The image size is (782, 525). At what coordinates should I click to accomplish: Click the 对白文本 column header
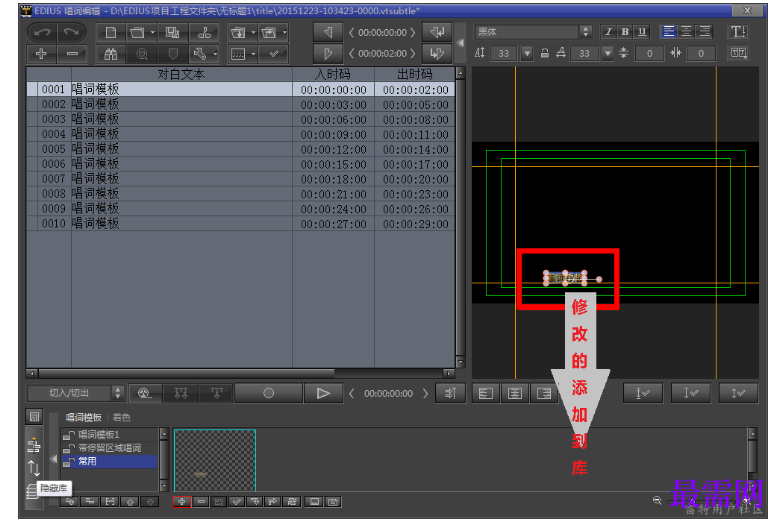181,74
